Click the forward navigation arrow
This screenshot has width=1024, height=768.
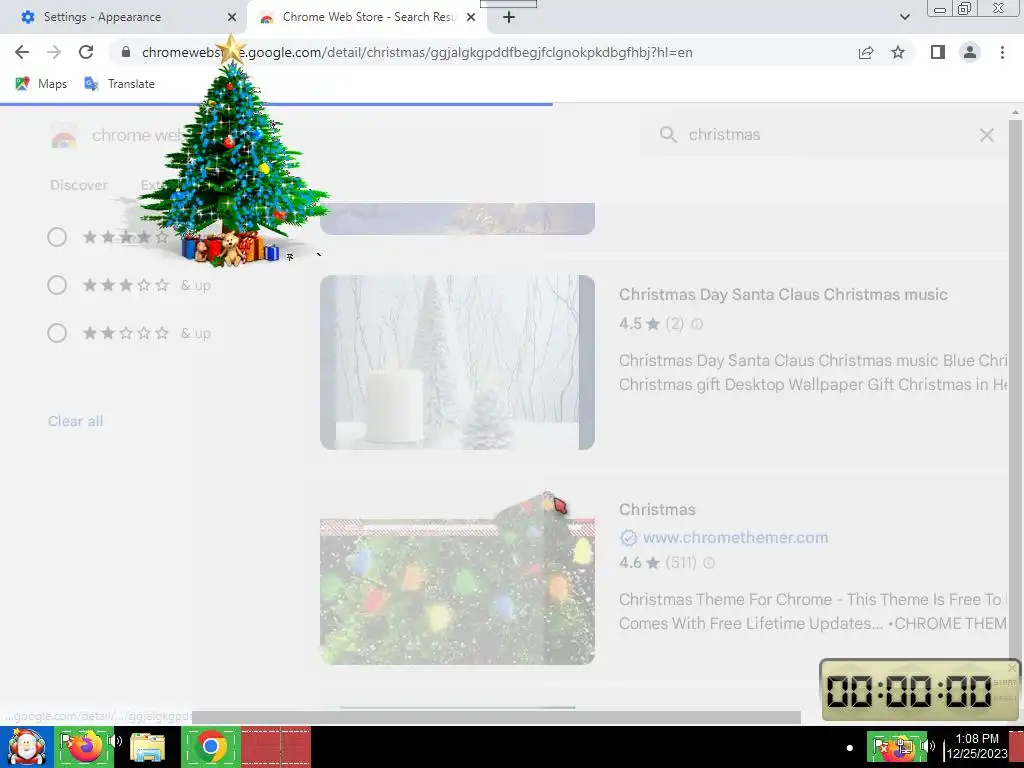coord(54,52)
